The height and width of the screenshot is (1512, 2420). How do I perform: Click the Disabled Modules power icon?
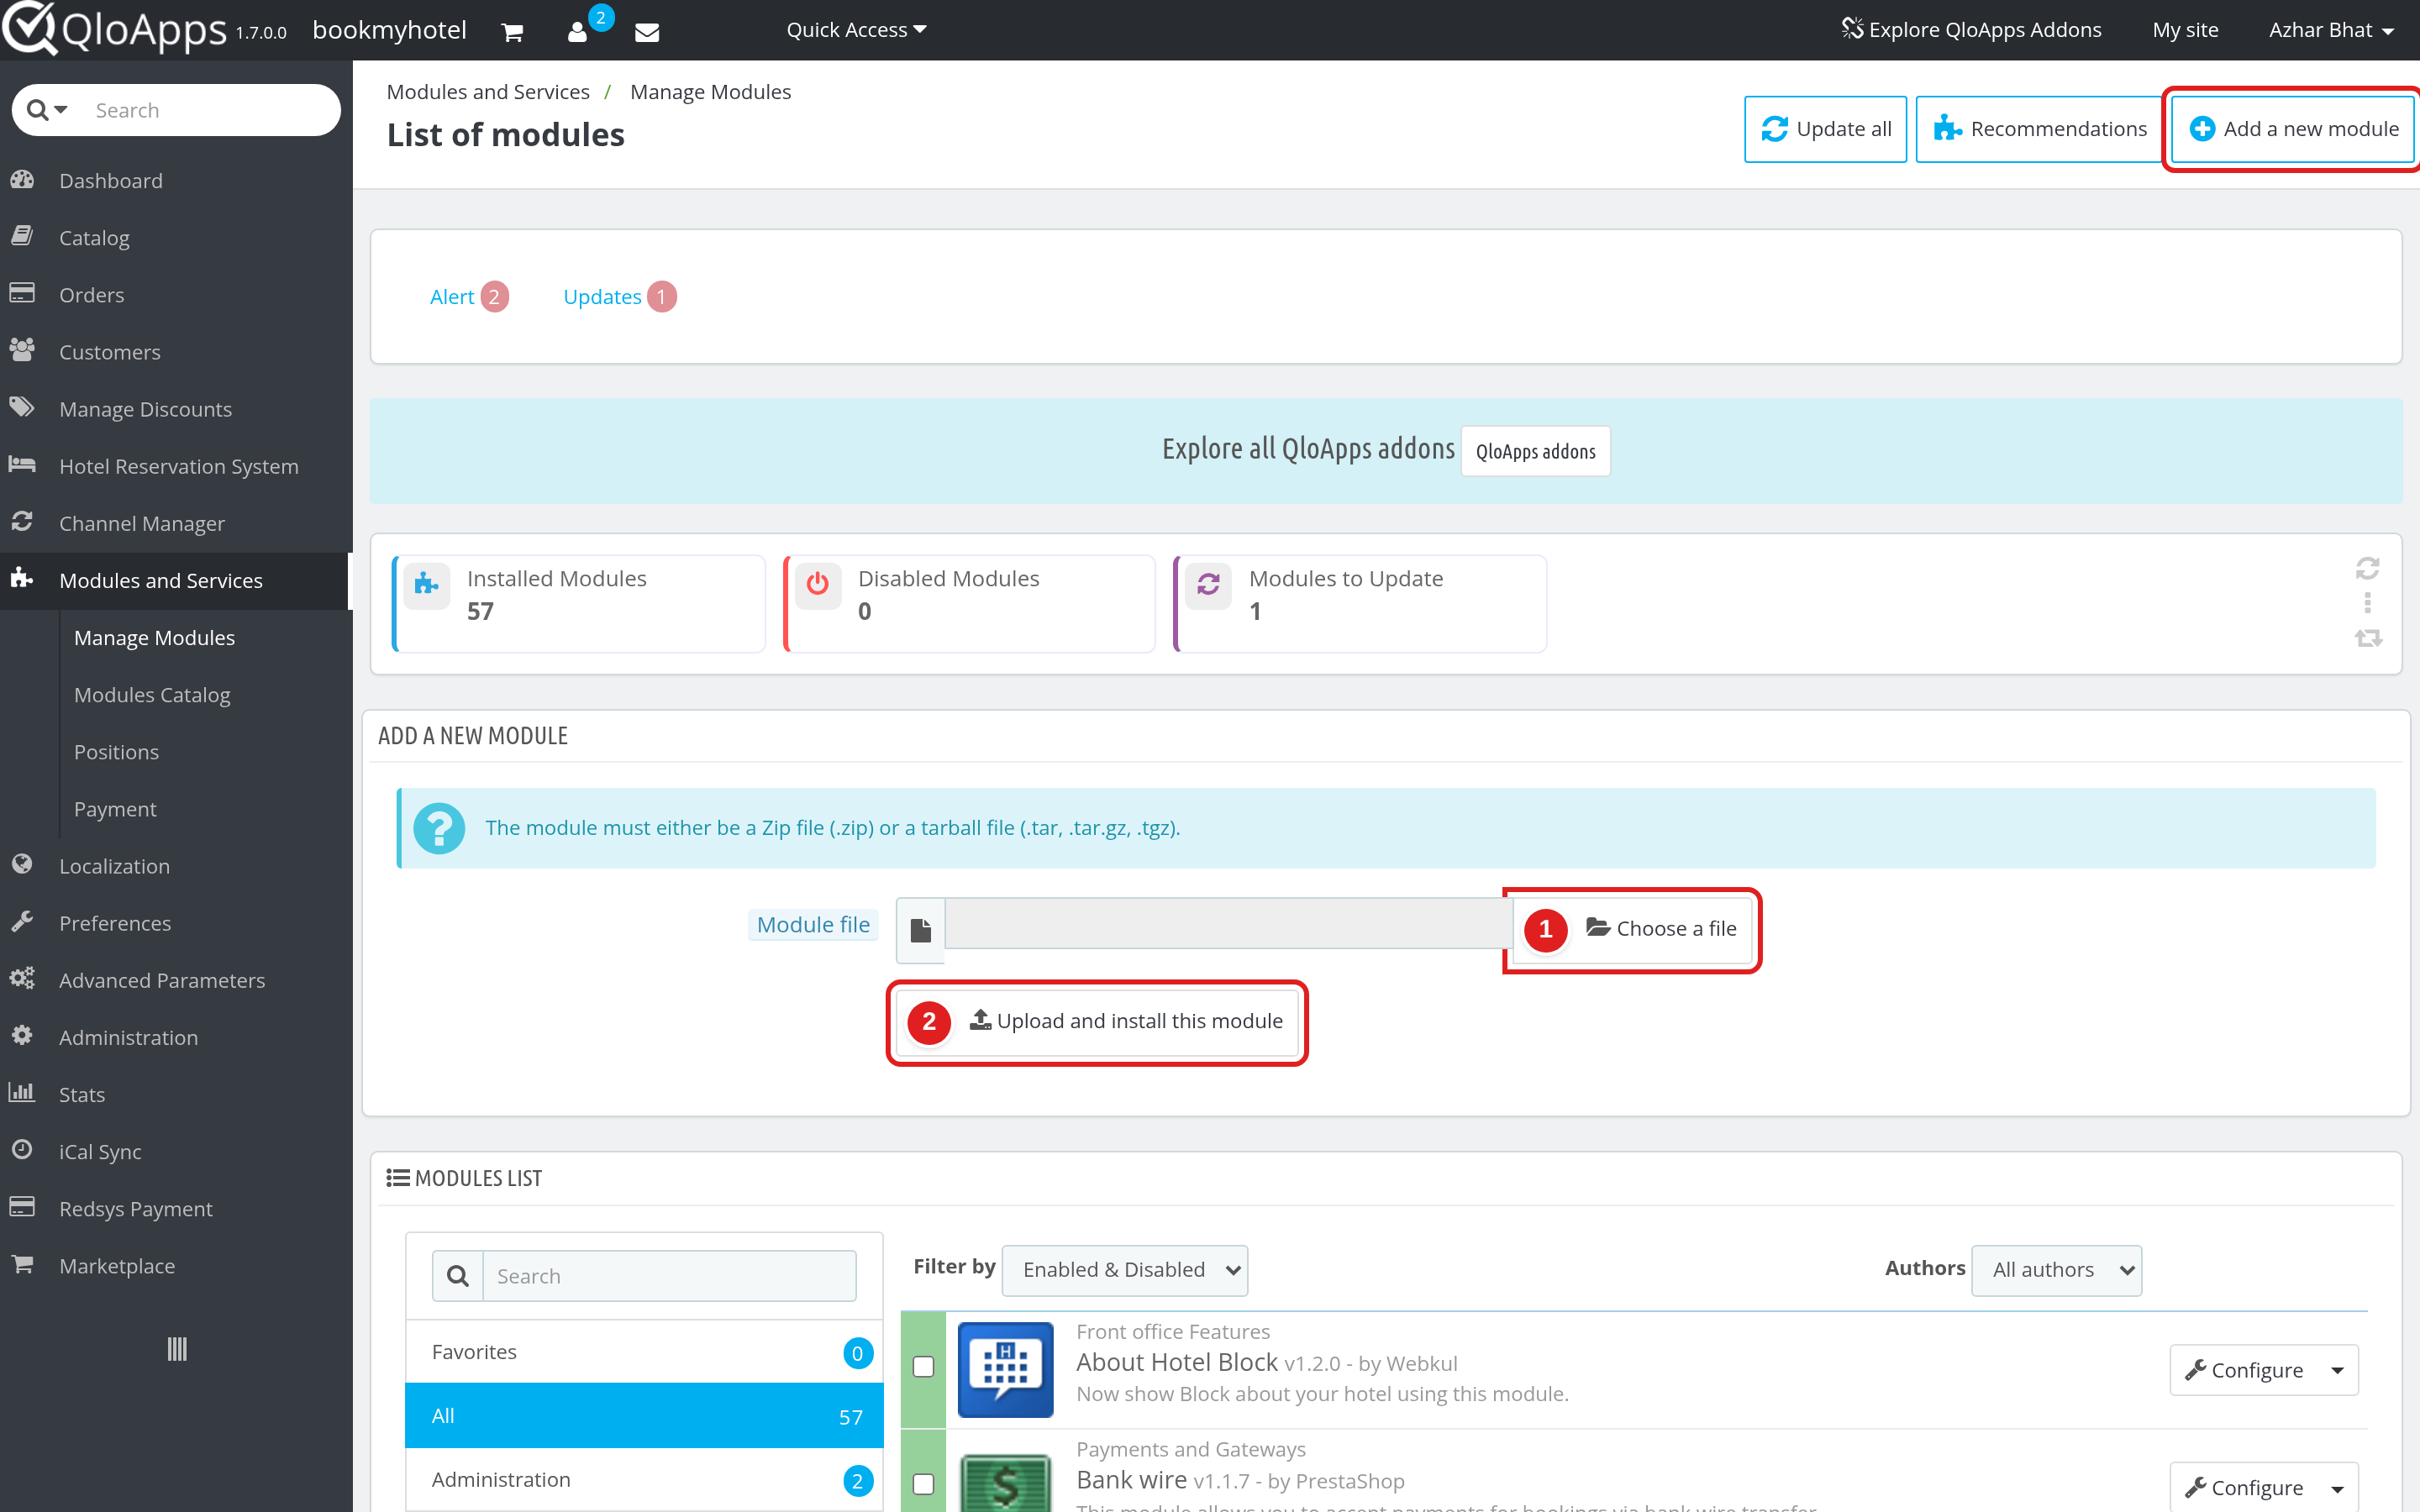click(x=818, y=583)
